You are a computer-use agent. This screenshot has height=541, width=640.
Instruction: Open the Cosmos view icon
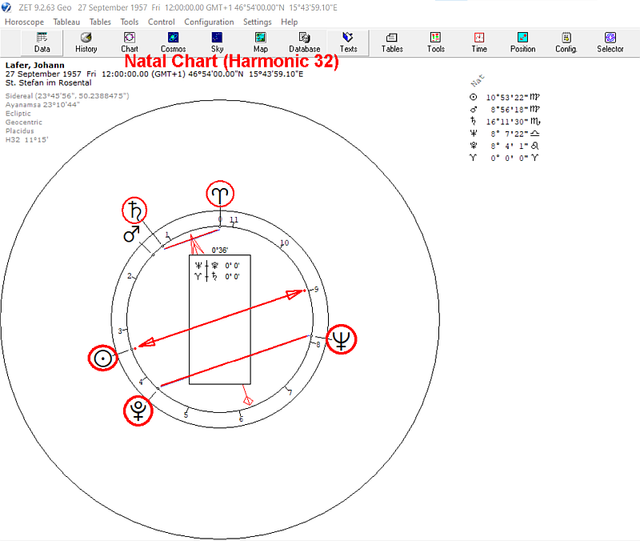(173, 42)
